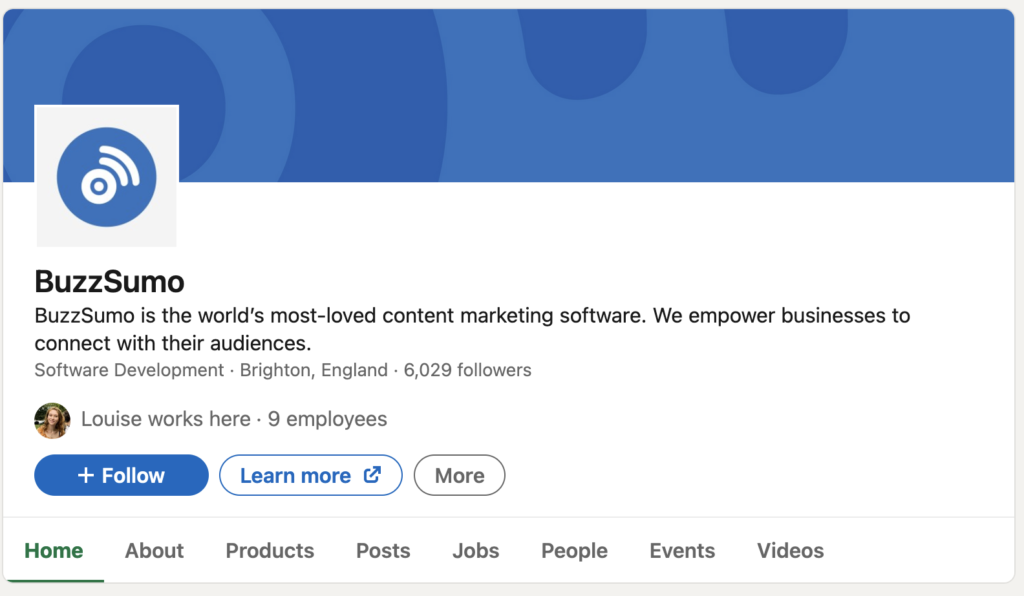The width and height of the screenshot is (1024, 596).
Task: Open the Products tab
Action: 269,551
